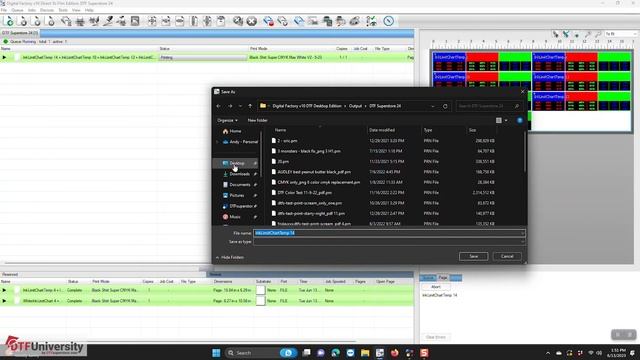This screenshot has width=640, height=360.
Task: Click the Clear Errors button
Action: click(x=436, y=337)
